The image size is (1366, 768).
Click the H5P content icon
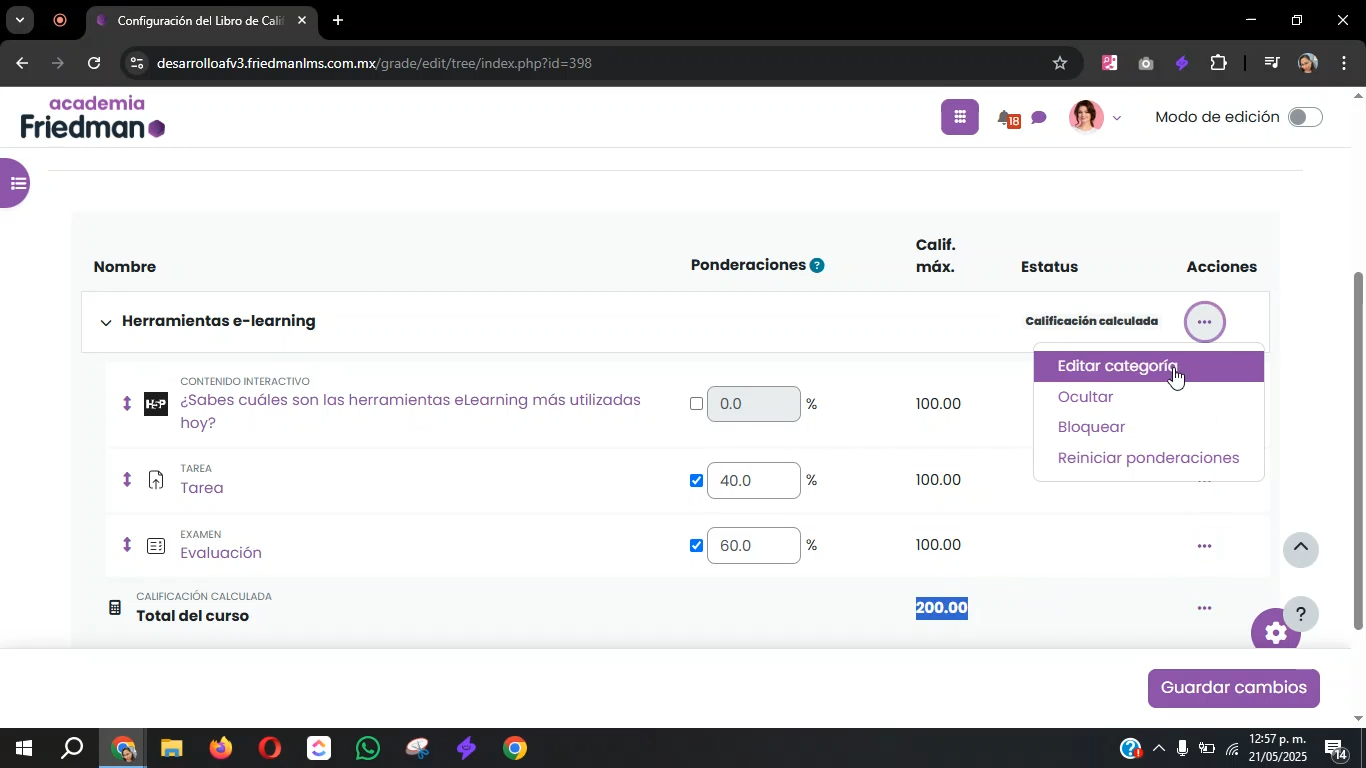(156, 404)
